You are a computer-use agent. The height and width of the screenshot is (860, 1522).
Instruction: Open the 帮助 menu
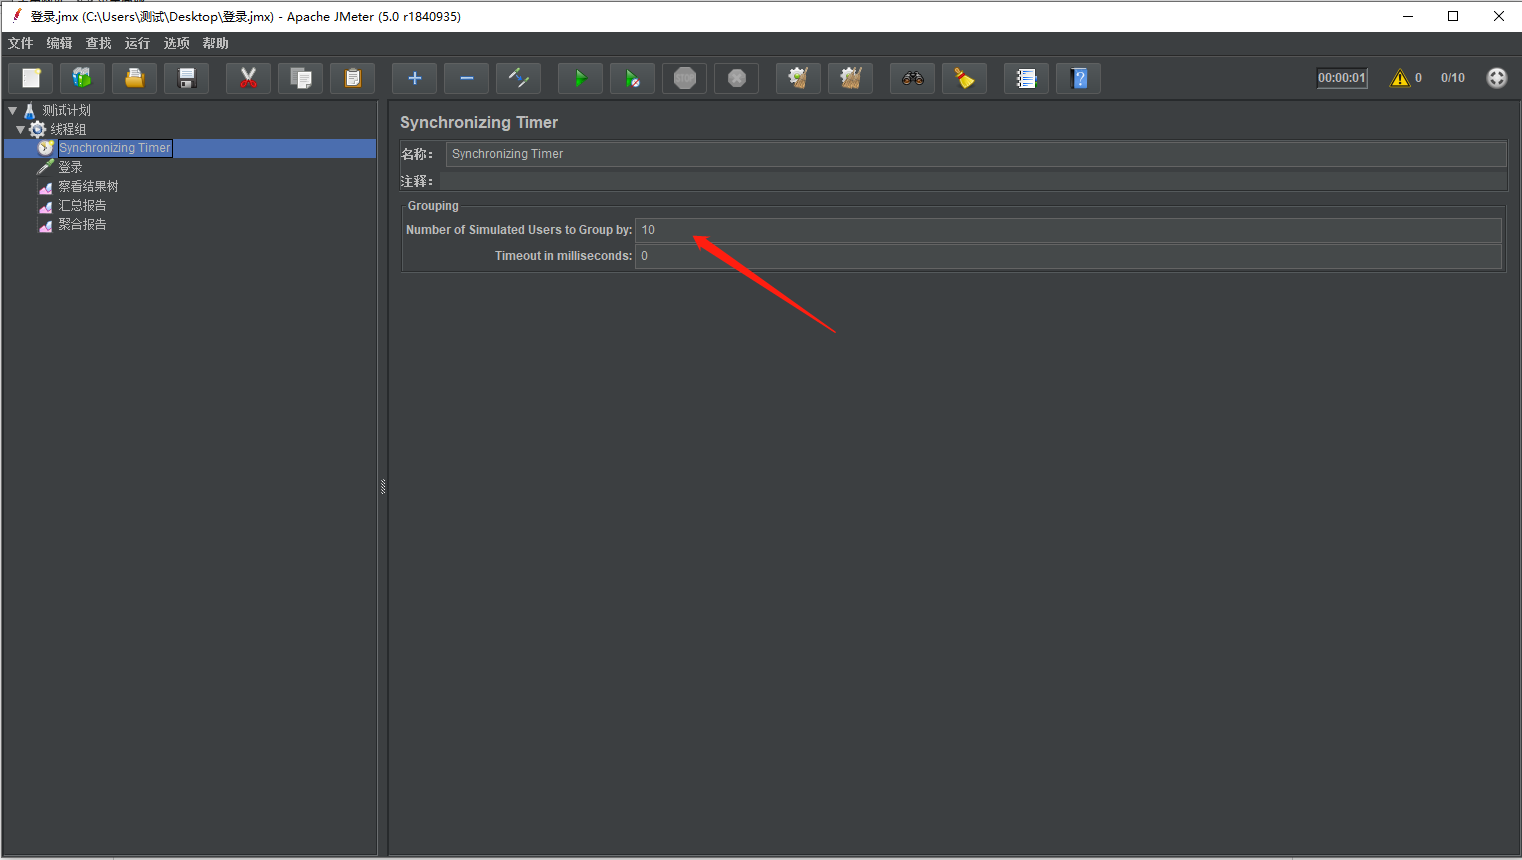click(216, 43)
